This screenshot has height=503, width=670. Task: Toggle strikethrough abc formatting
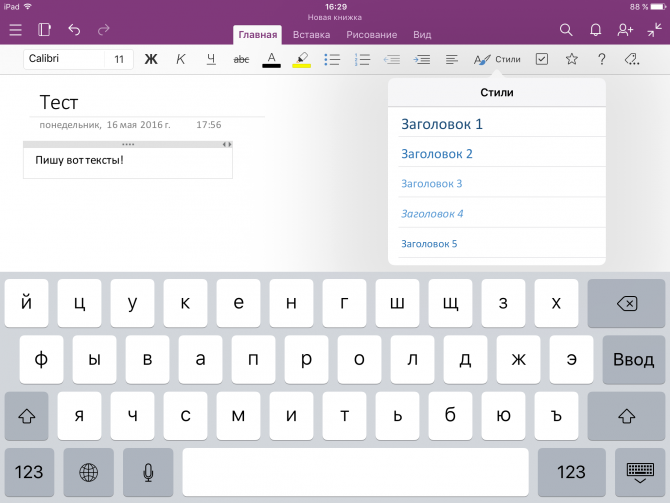coord(241,59)
